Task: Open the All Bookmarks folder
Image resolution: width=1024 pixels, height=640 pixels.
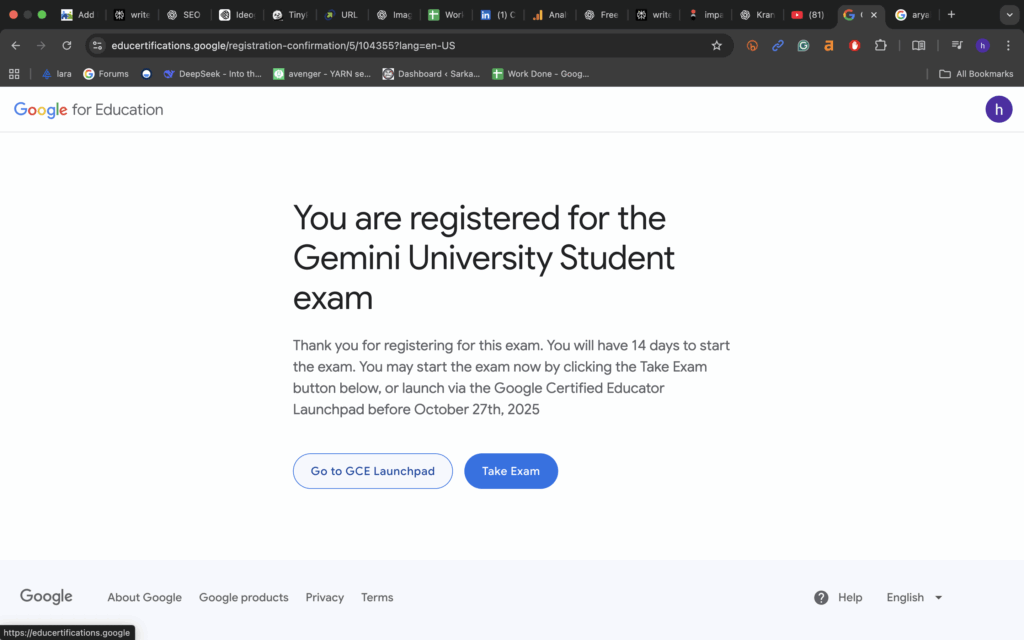Action: tap(976, 74)
